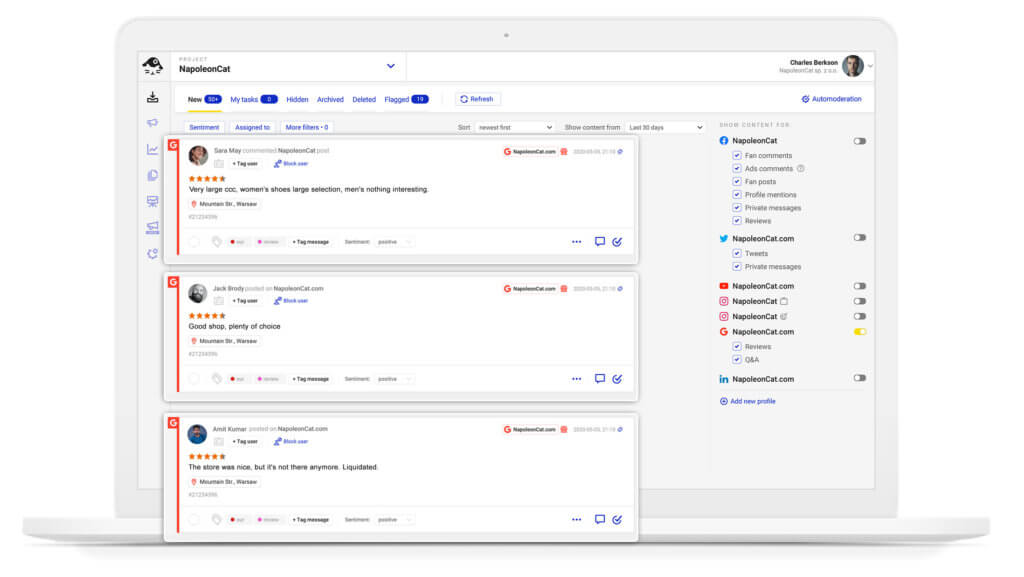Click the Facebook icon beside NapoleonCat profile
The width and height of the screenshot is (1024, 577).
pyautogui.click(x=724, y=140)
